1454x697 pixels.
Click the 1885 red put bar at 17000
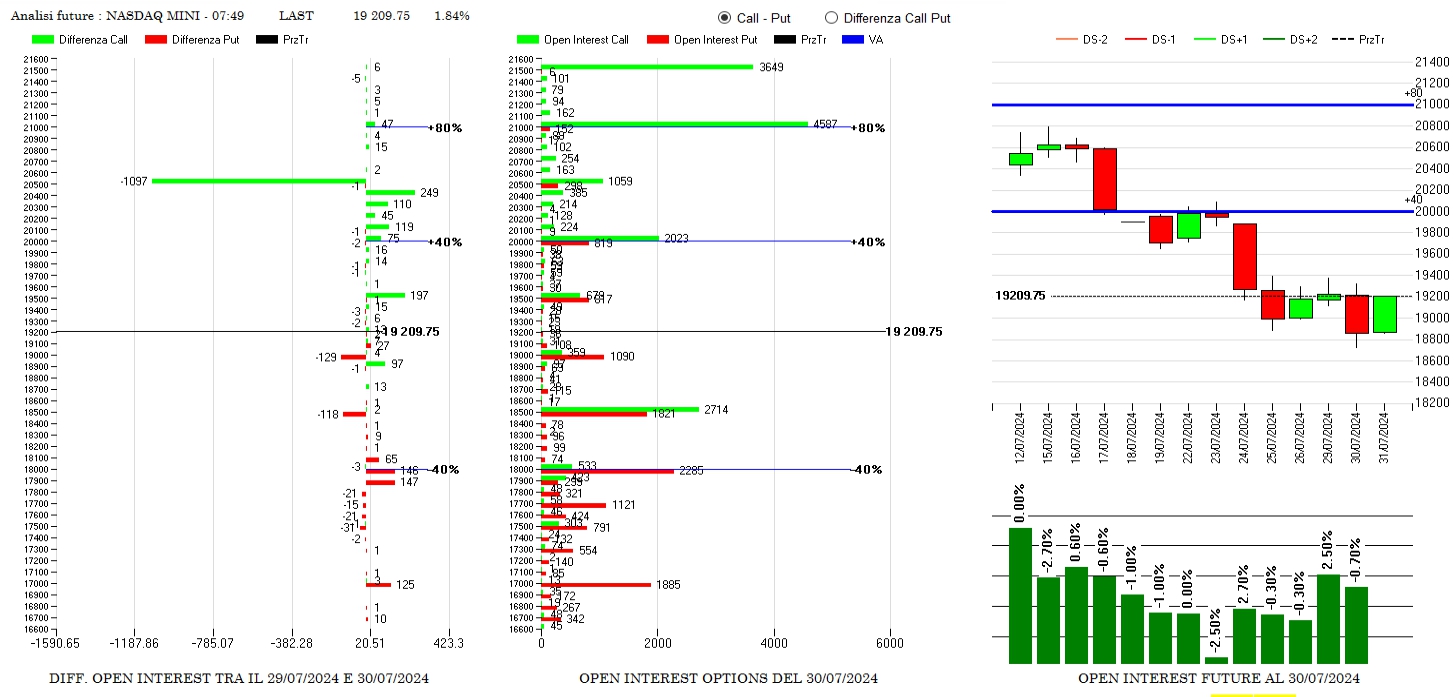click(596, 585)
